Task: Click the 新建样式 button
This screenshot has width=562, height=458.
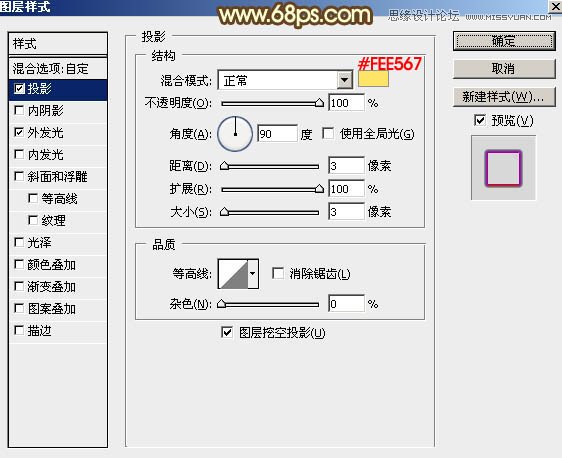Action: (504, 97)
